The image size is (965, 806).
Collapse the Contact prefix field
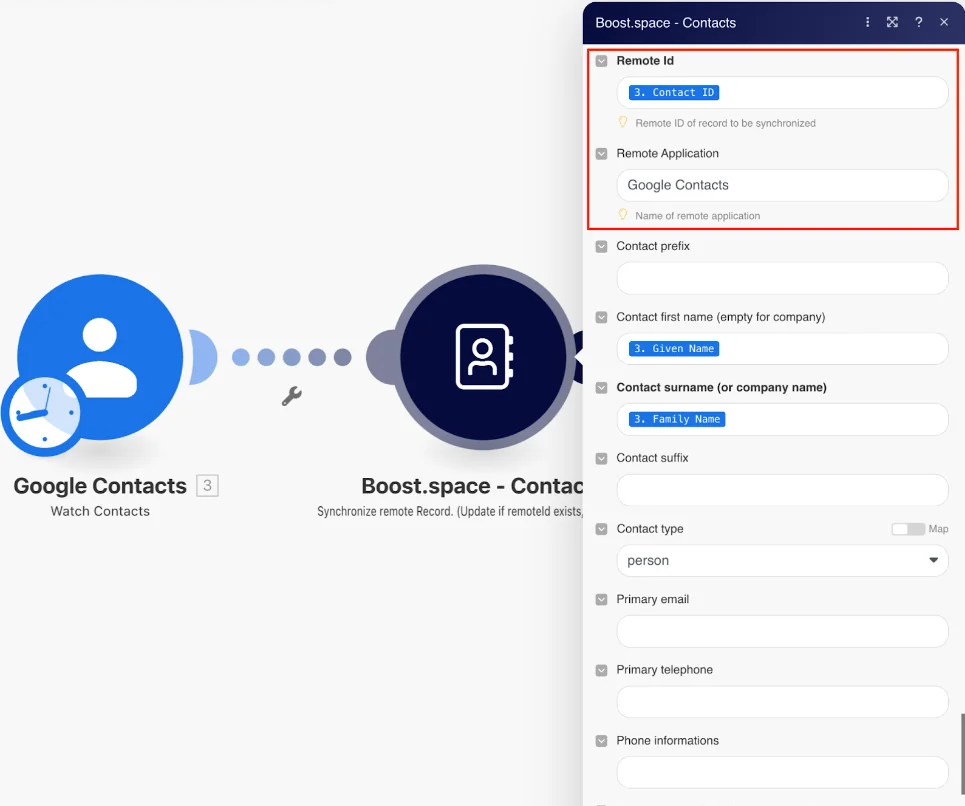coord(601,247)
